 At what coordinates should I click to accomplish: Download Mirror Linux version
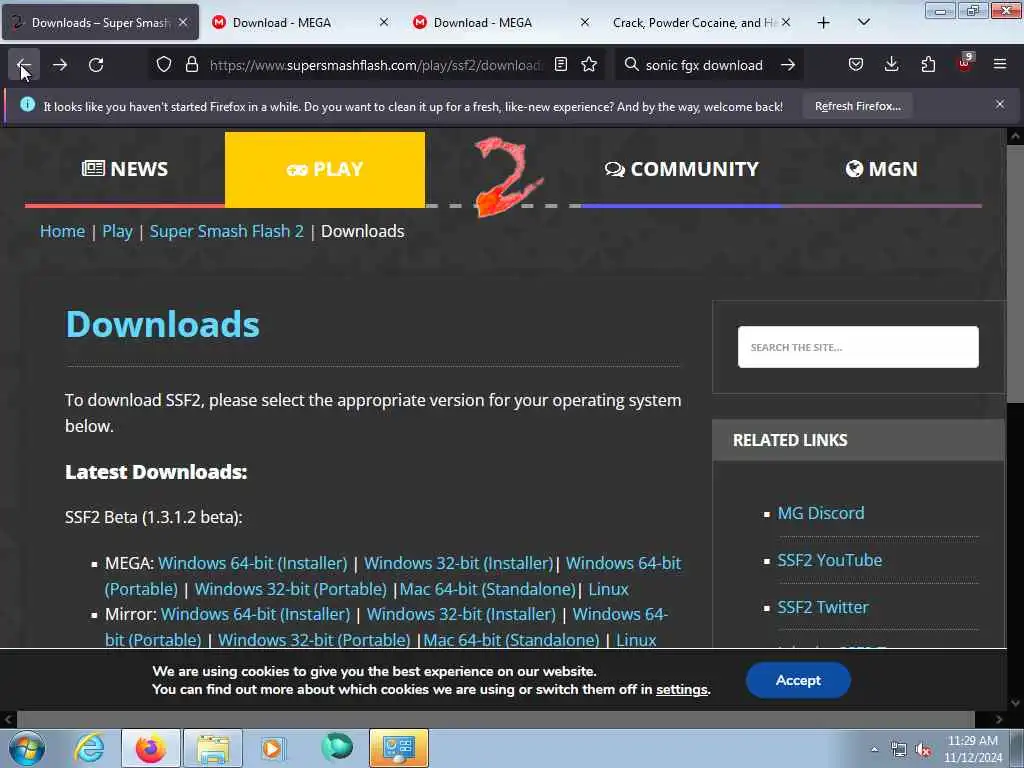click(x=636, y=639)
